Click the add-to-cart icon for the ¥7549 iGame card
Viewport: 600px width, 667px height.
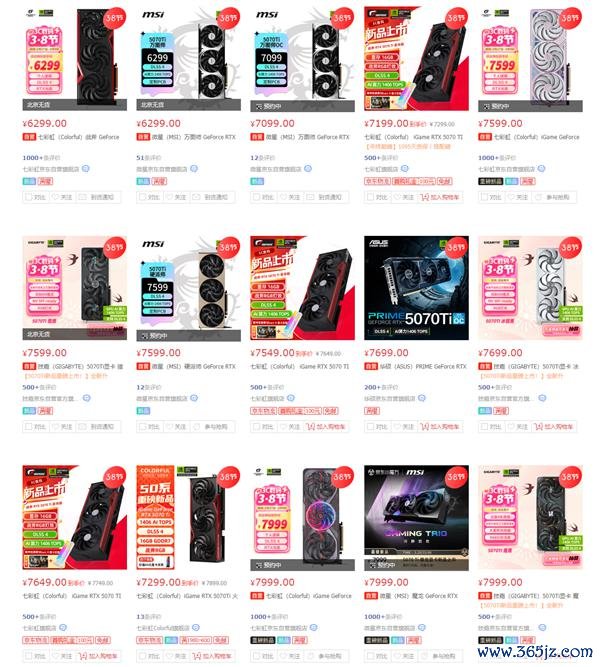pyautogui.click(x=311, y=427)
